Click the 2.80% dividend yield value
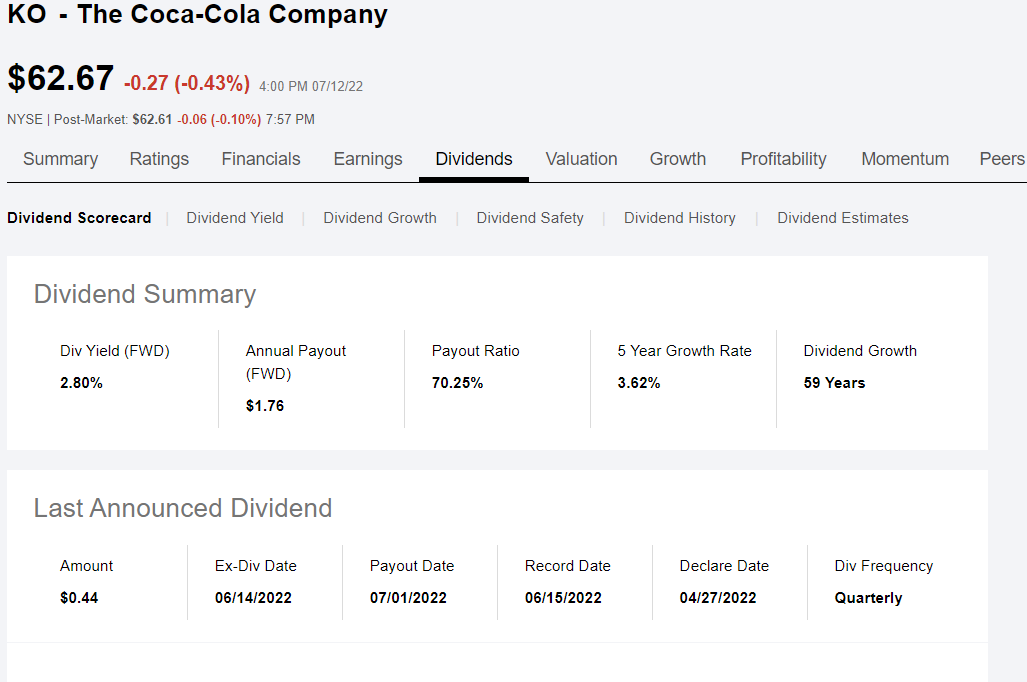The width and height of the screenshot is (1027, 682). [x=81, y=383]
